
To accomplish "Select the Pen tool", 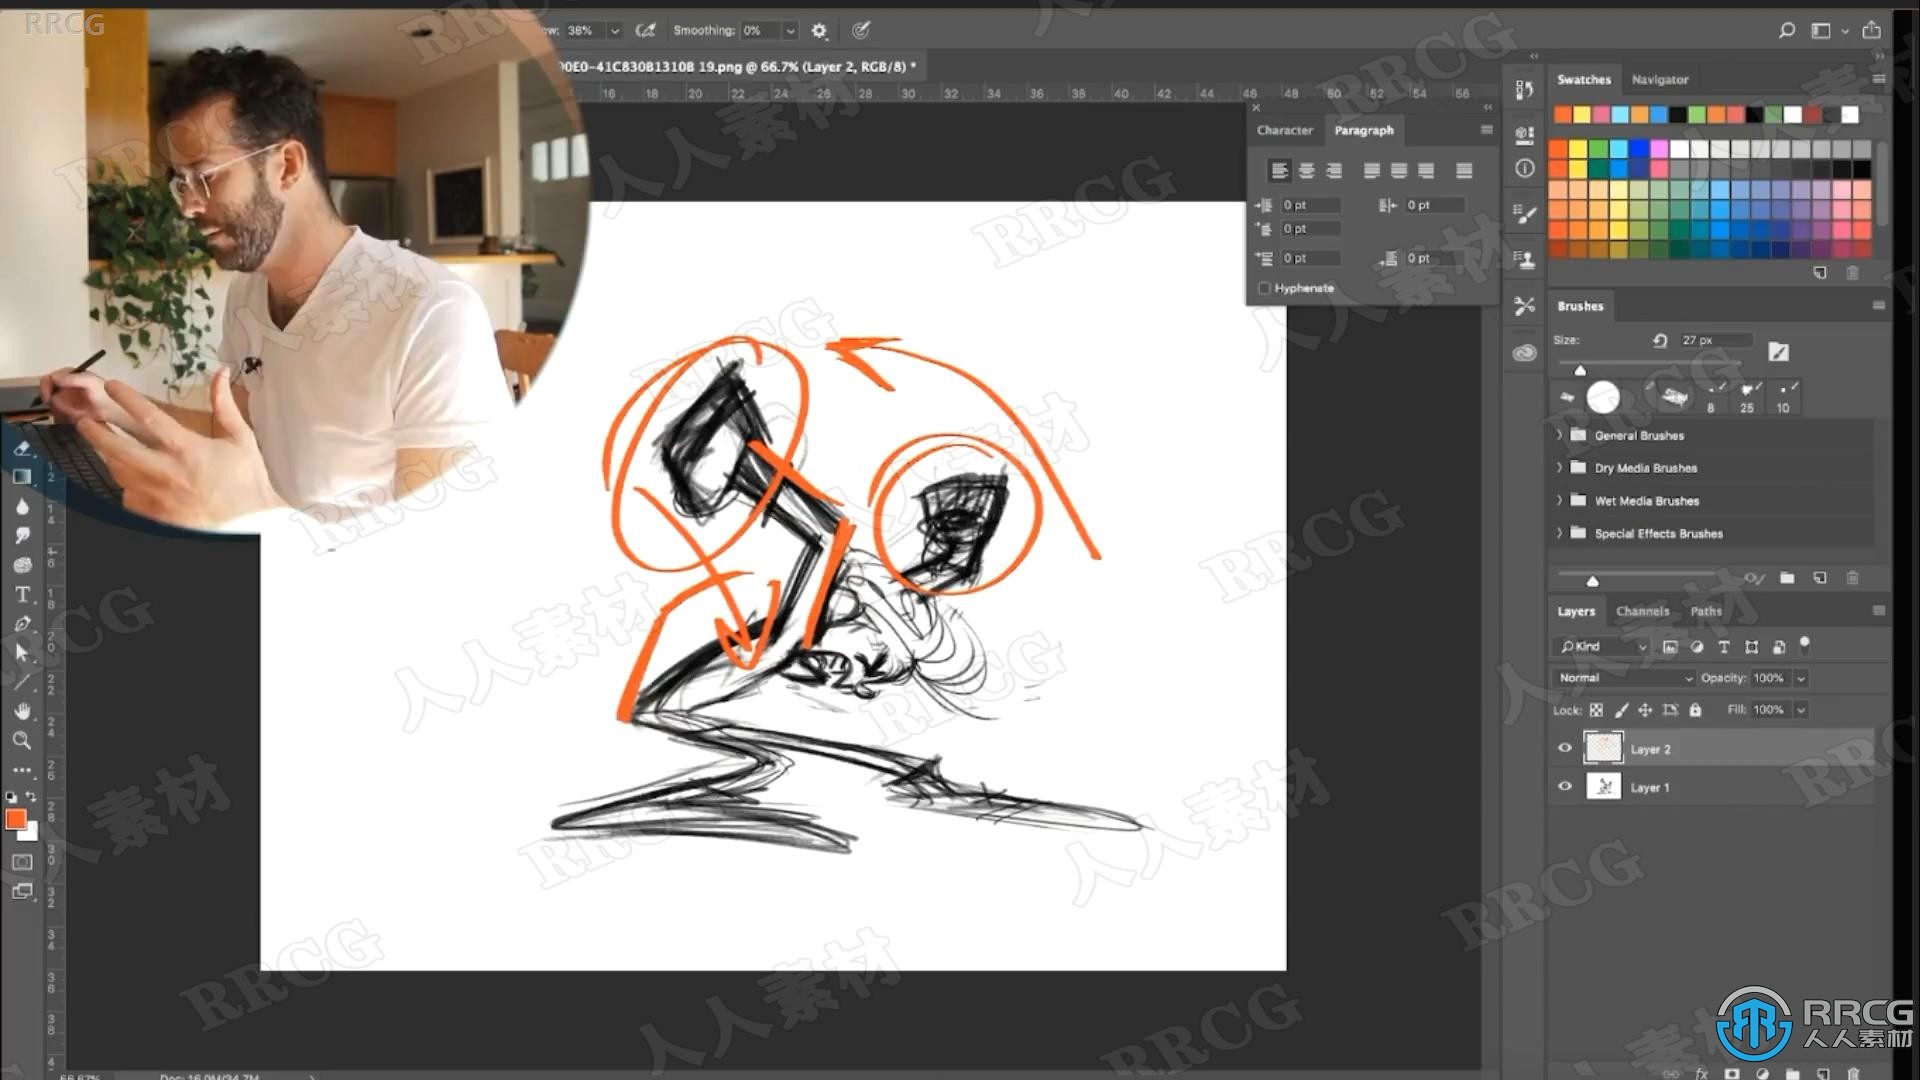I will pyautogui.click(x=22, y=624).
